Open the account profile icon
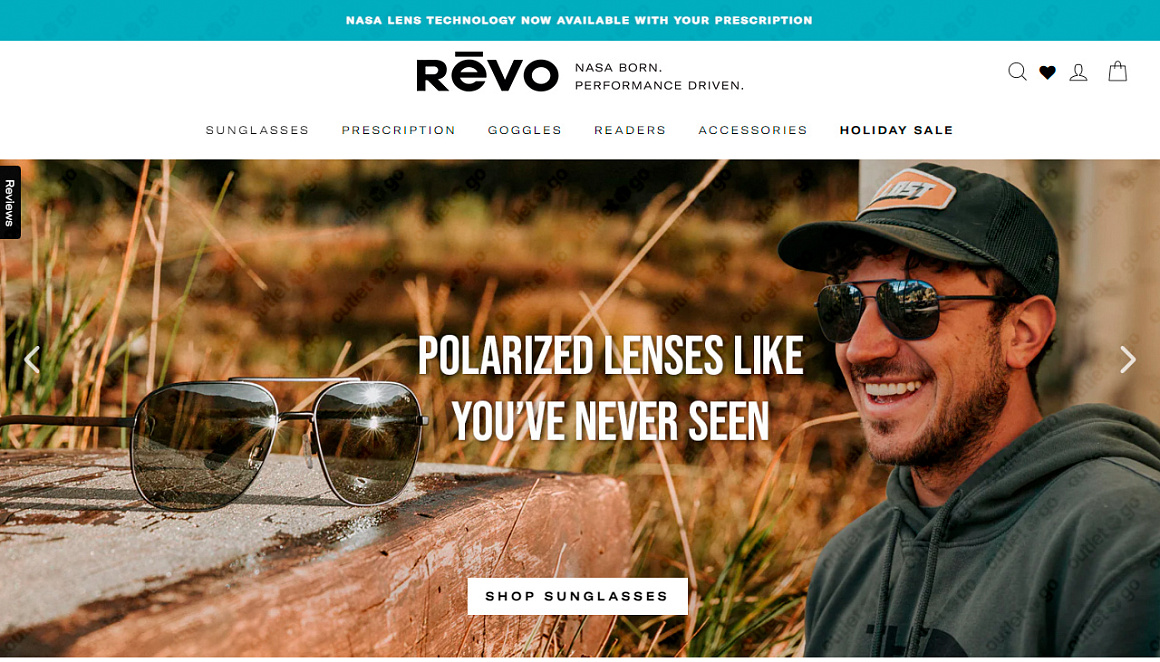This screenshot has width=1160, height=662. (1079, 72)
